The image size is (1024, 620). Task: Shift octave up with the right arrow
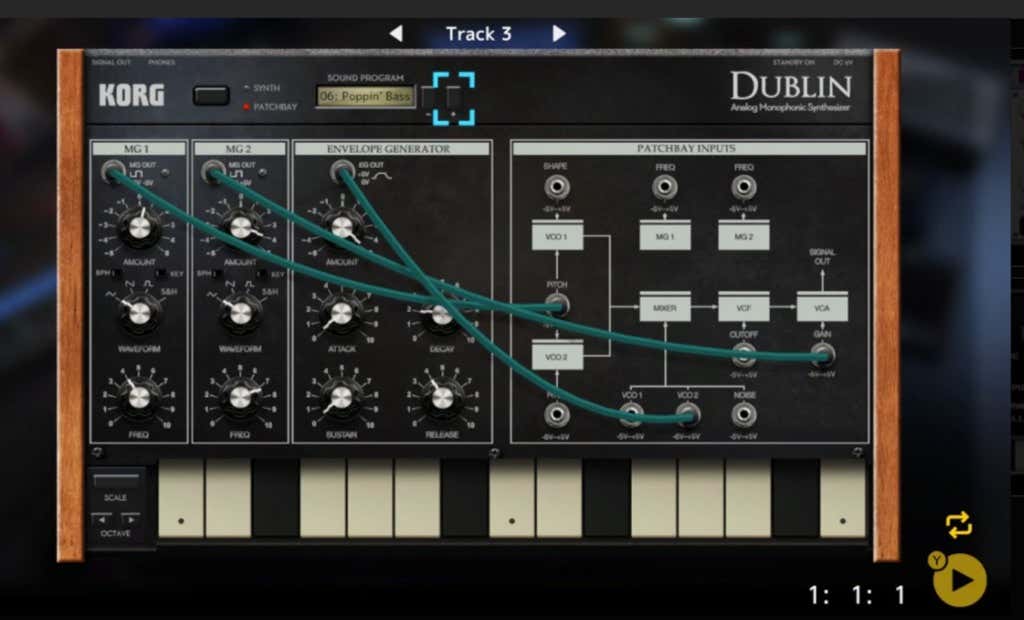(x=130, y=519)
